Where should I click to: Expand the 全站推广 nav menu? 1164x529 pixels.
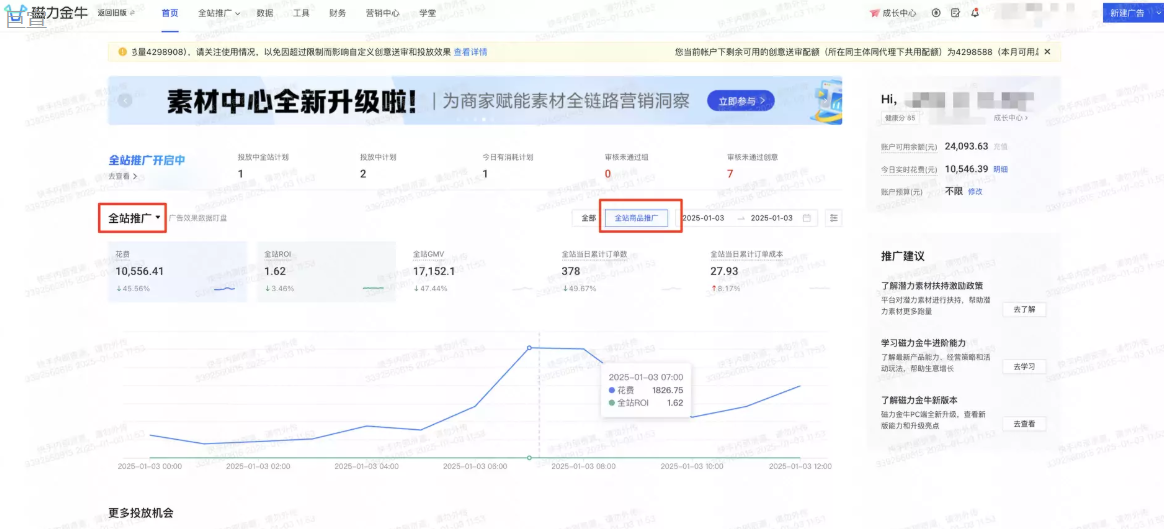point(219,13)
